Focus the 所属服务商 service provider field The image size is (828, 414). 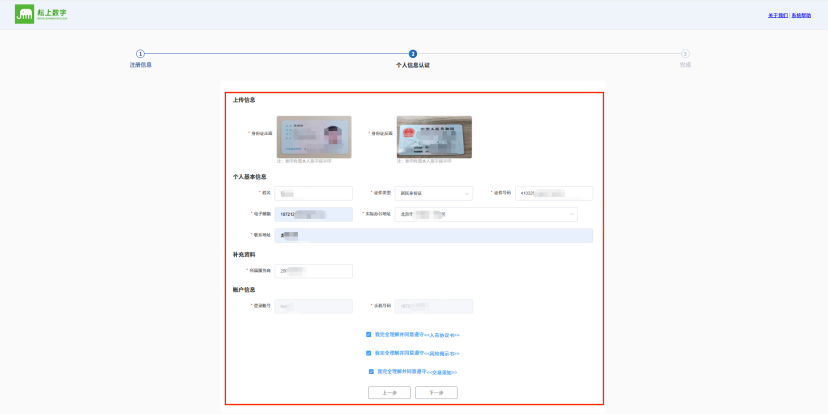point(314,271)
